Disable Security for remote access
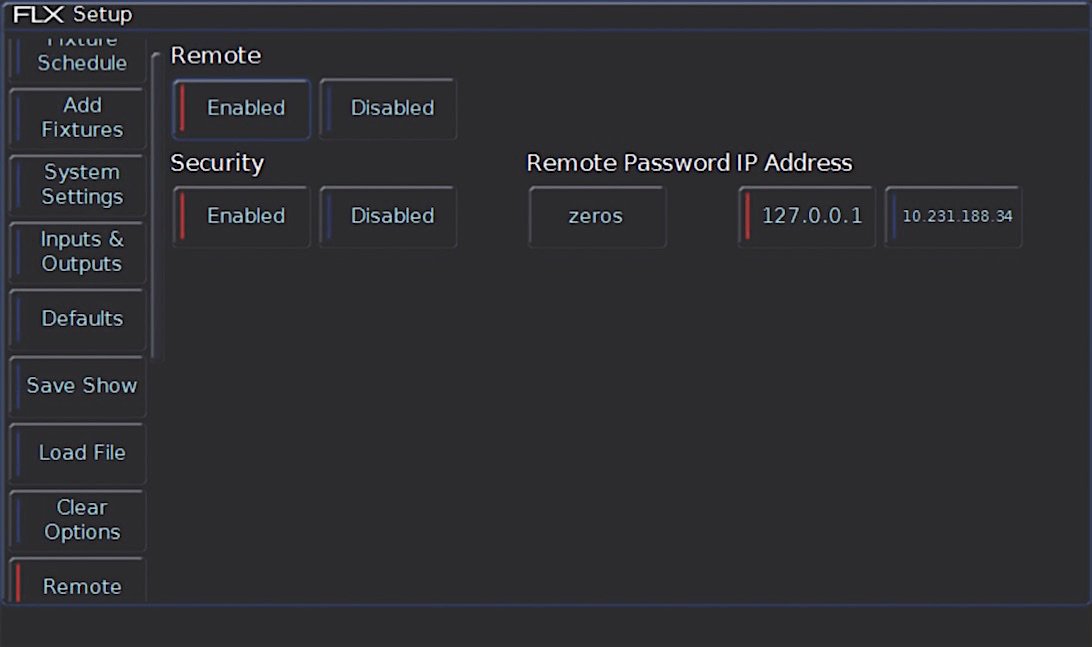Image resolution: width=1092 pixels, height=647 pixels. [388, 217]
